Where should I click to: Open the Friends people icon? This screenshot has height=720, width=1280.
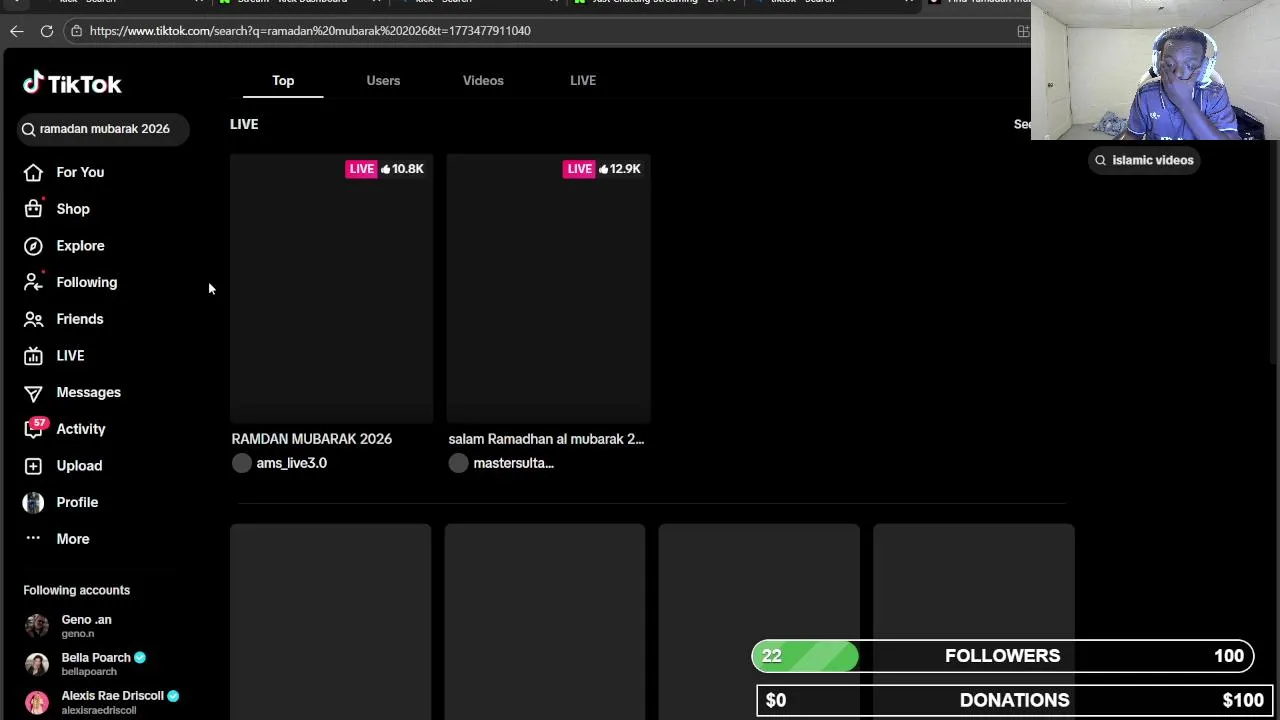pyautogui.click(x=33, y=319)
